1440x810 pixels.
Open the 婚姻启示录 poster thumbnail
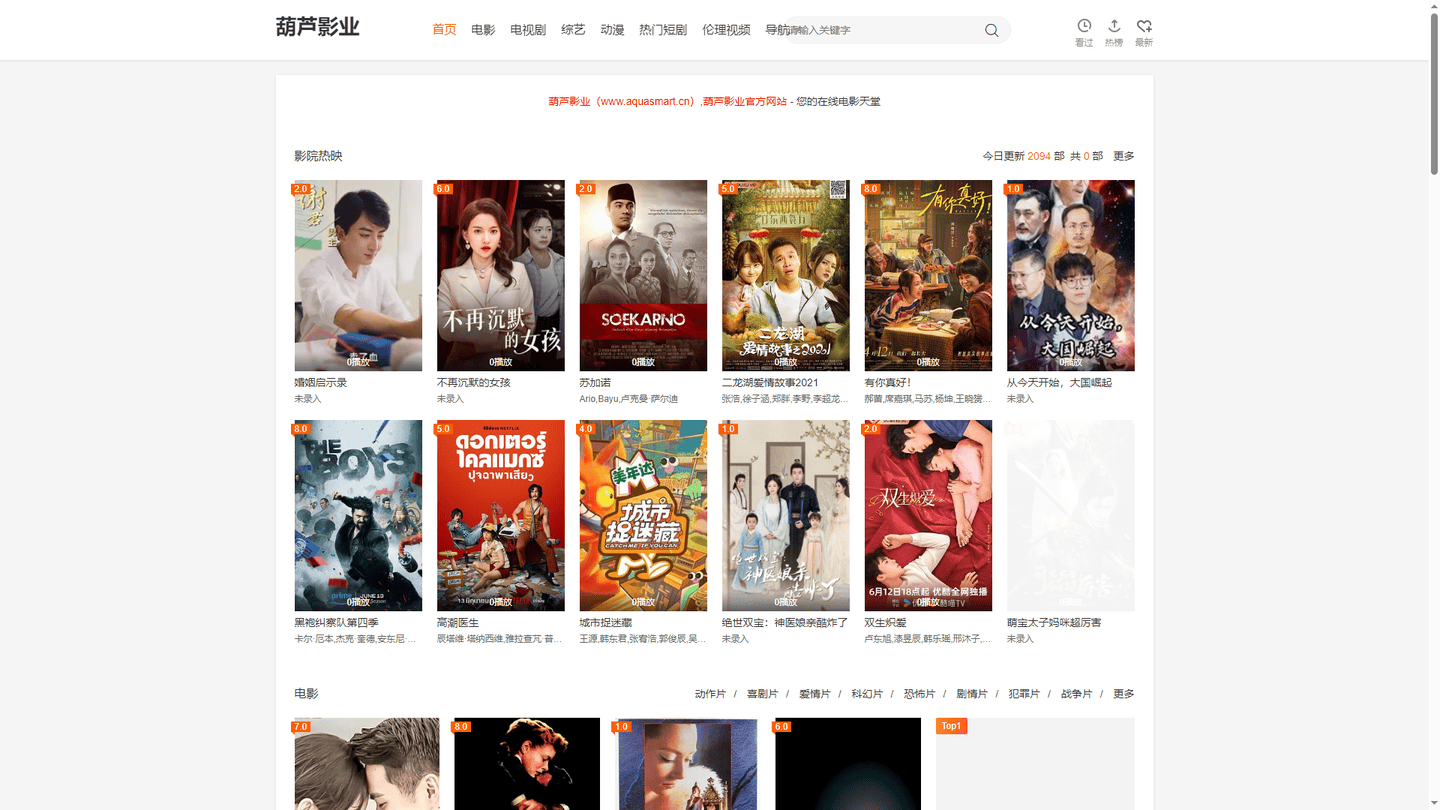(x=358, y=275)
